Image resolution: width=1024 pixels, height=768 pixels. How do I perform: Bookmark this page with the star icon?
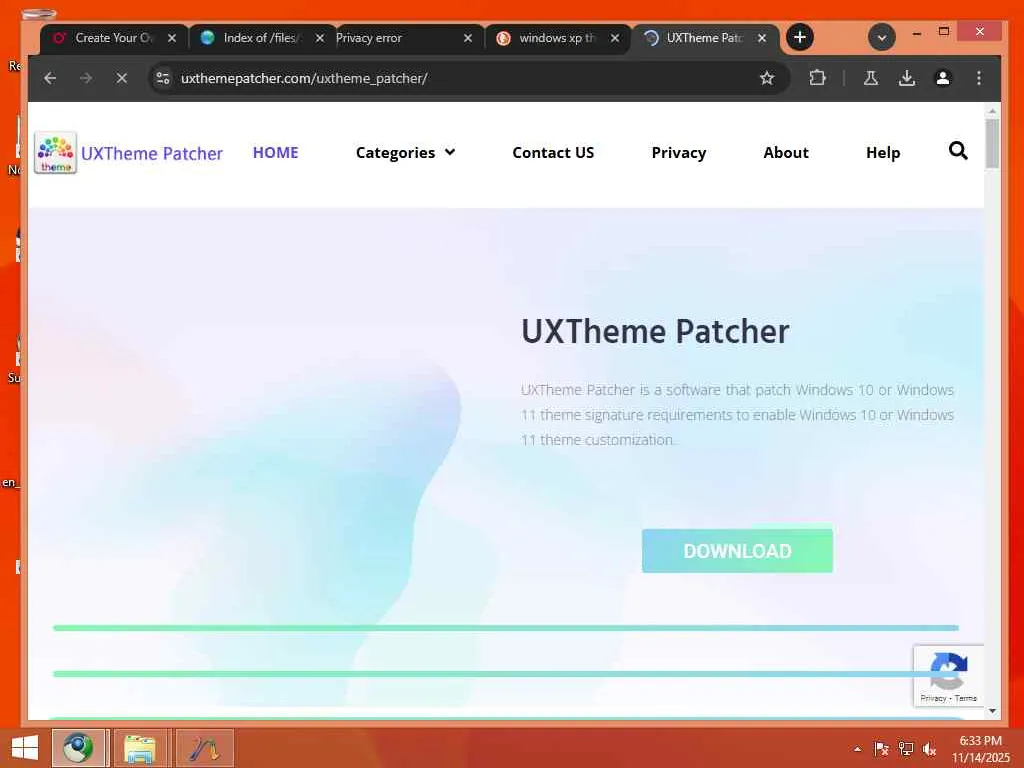(767, 78)
